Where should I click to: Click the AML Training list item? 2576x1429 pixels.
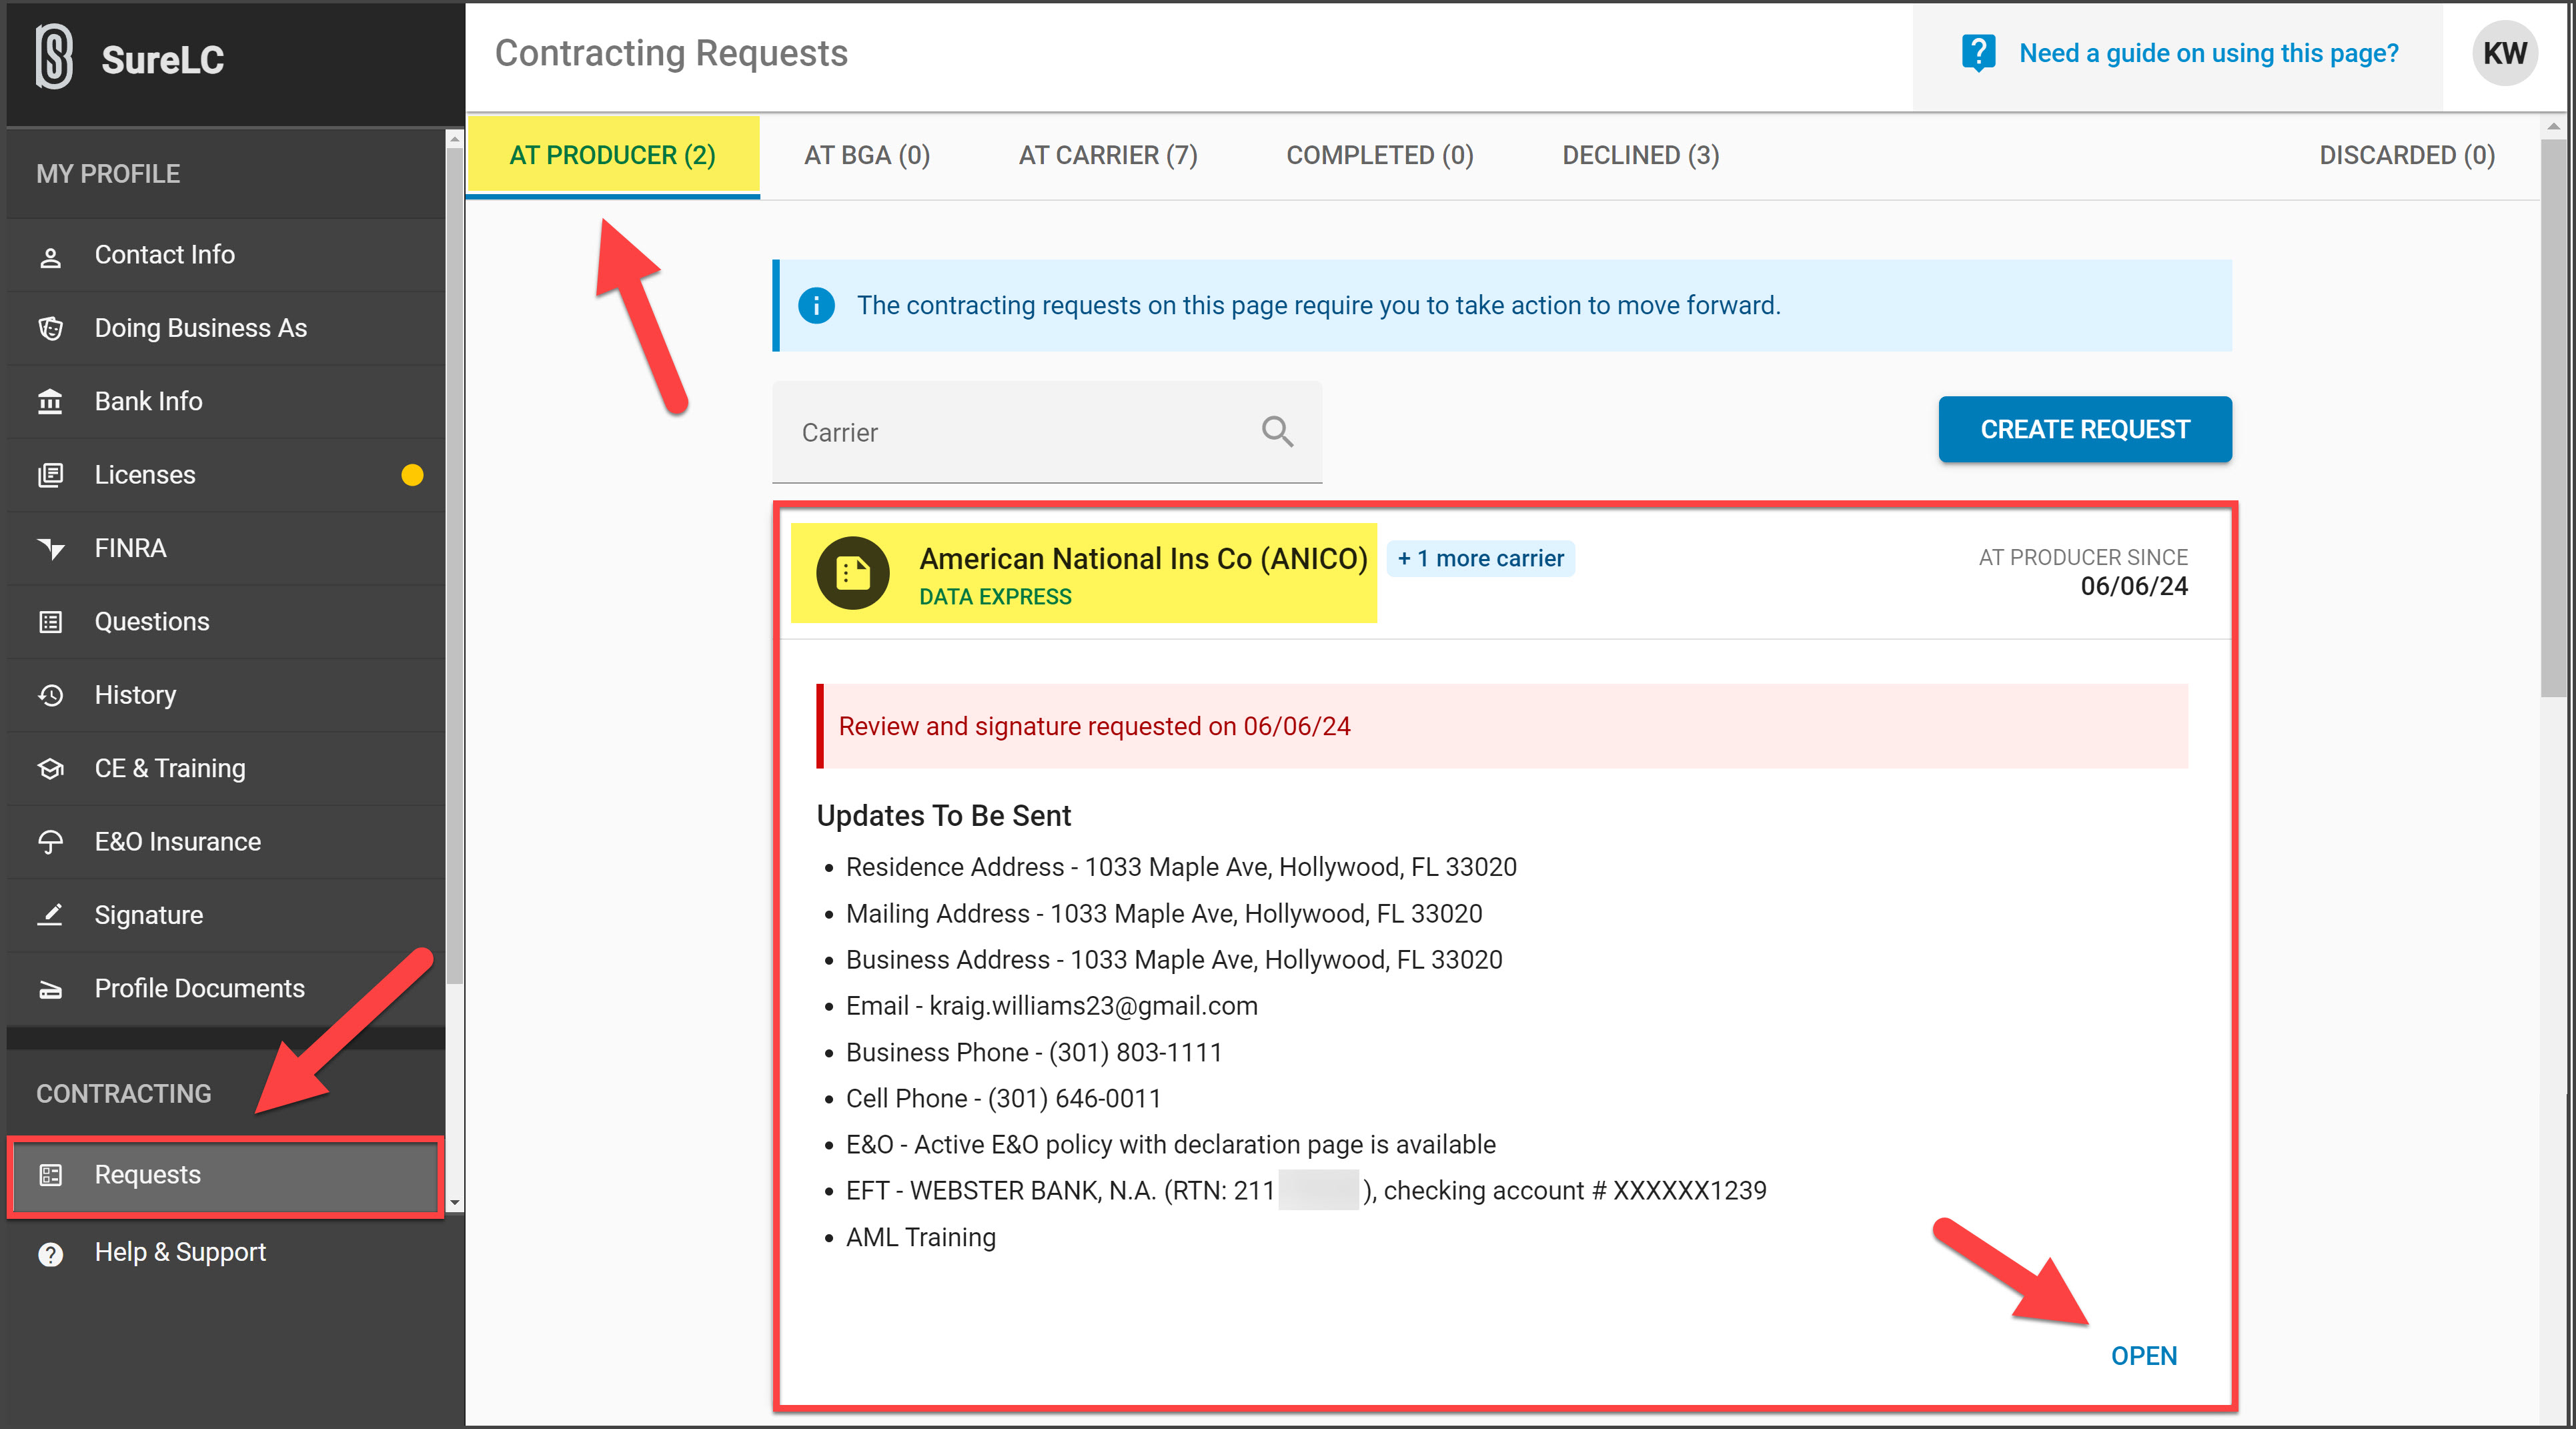point(920,1238)
